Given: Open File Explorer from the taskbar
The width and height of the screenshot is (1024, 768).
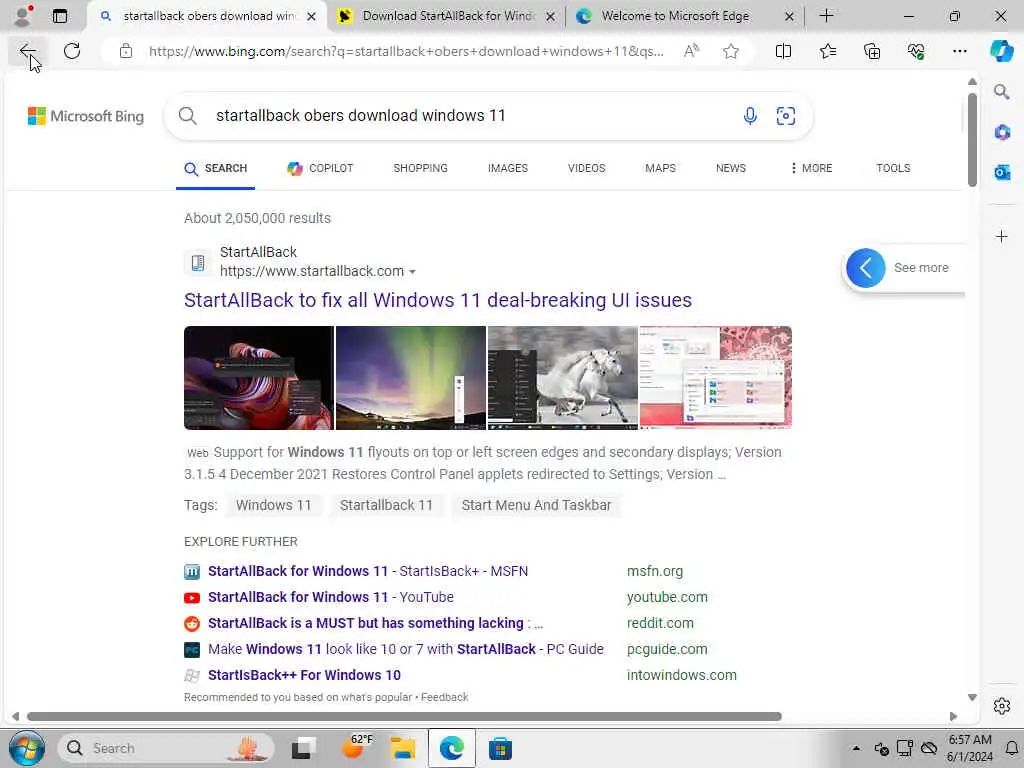Looking at the screenshot, I should click(x=402, y=748).
